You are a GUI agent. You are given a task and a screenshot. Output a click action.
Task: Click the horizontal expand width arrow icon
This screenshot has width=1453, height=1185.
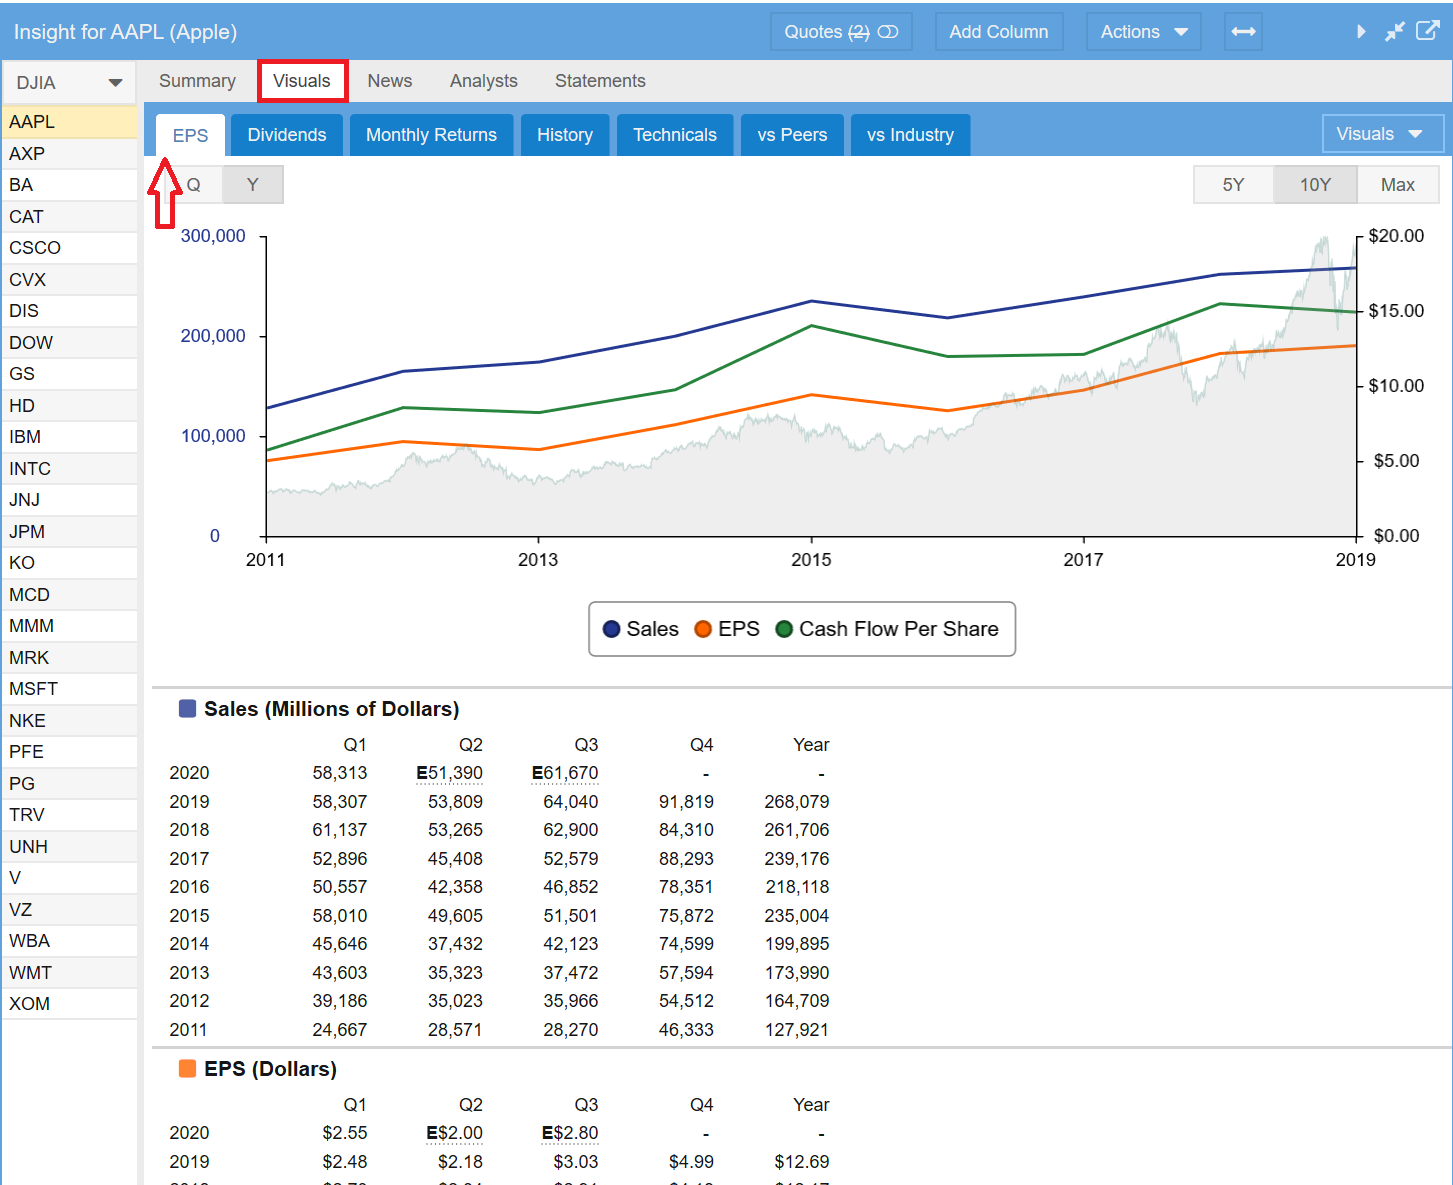coord(1243,32)
